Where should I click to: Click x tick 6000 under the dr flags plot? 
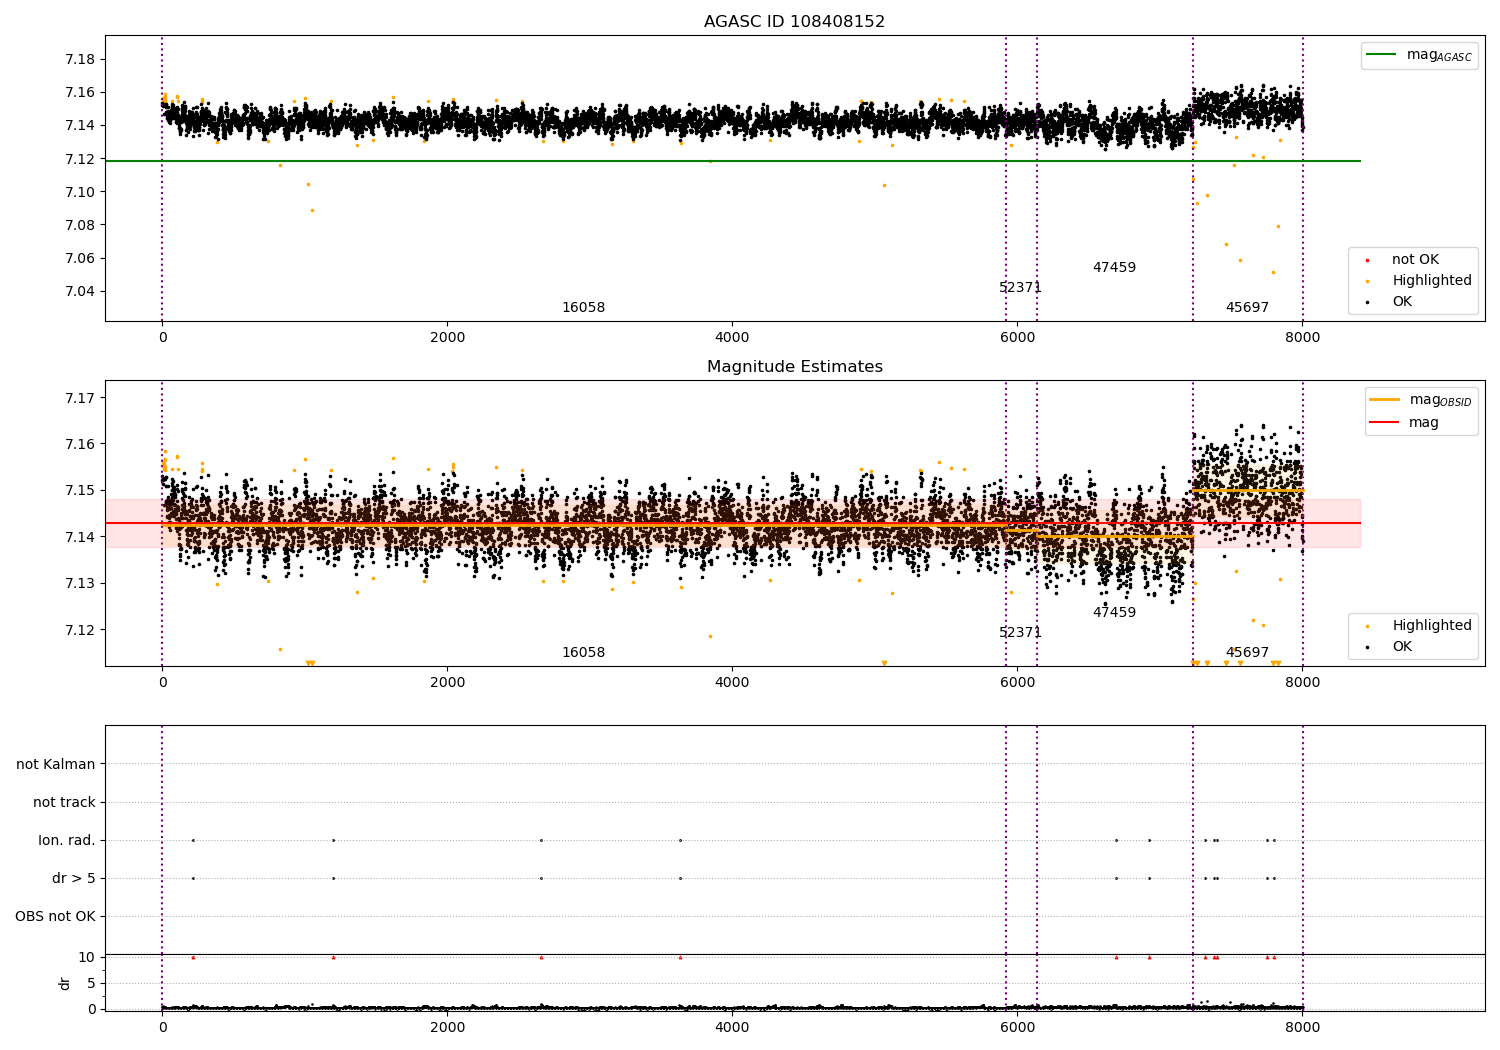(1017, 1026)
